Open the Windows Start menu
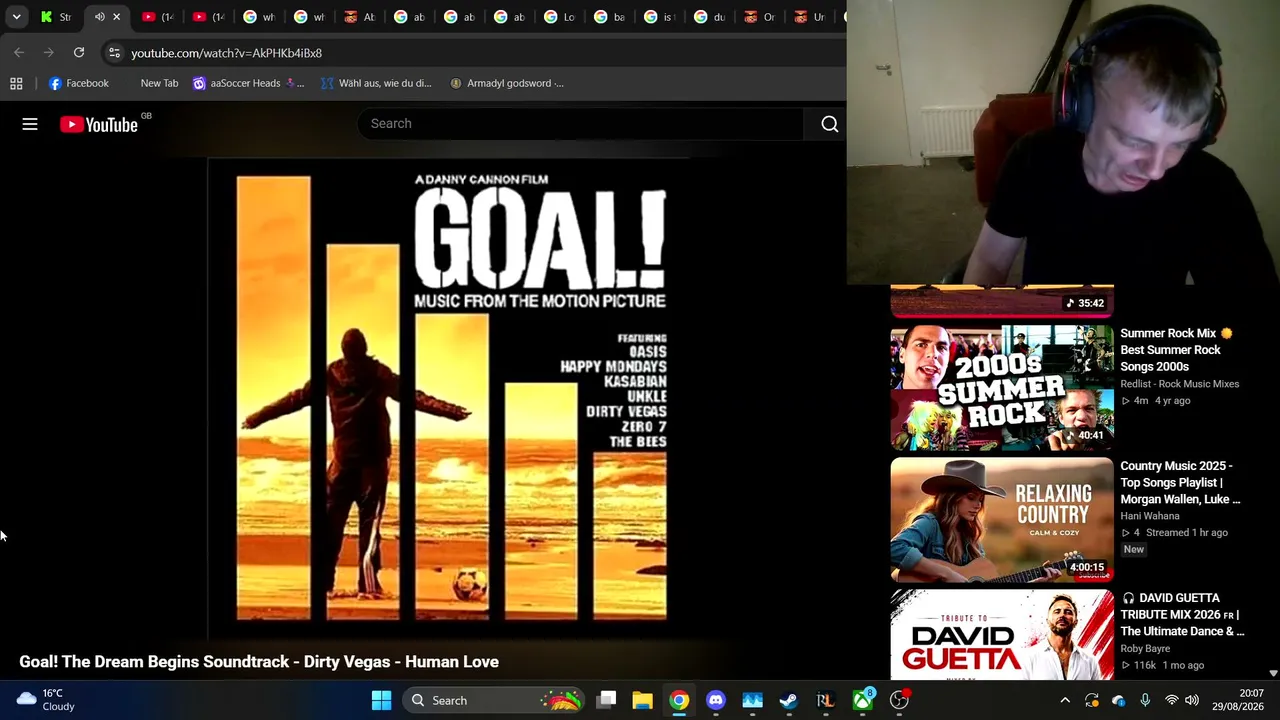1280x720 pixels. click(381, 700)
